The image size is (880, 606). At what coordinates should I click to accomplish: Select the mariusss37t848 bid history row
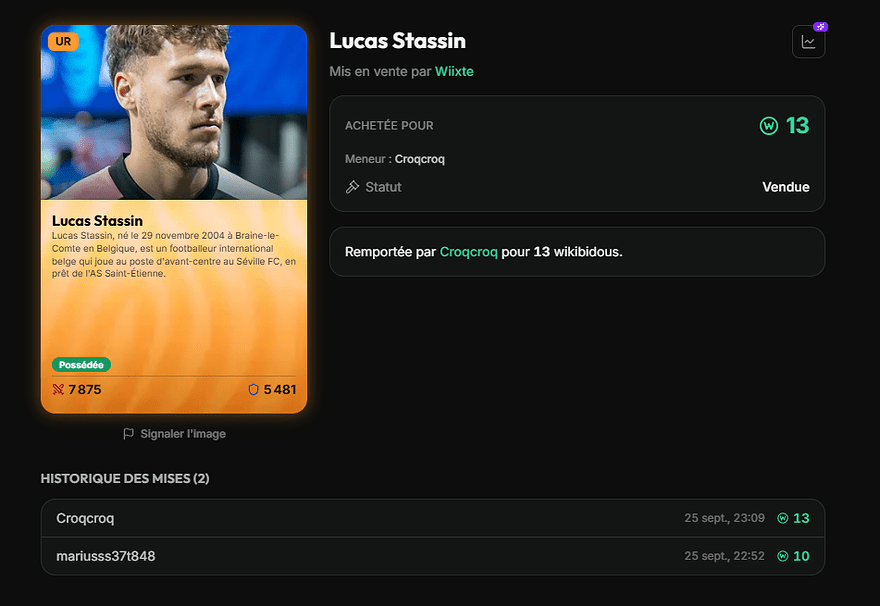[433, 556]
